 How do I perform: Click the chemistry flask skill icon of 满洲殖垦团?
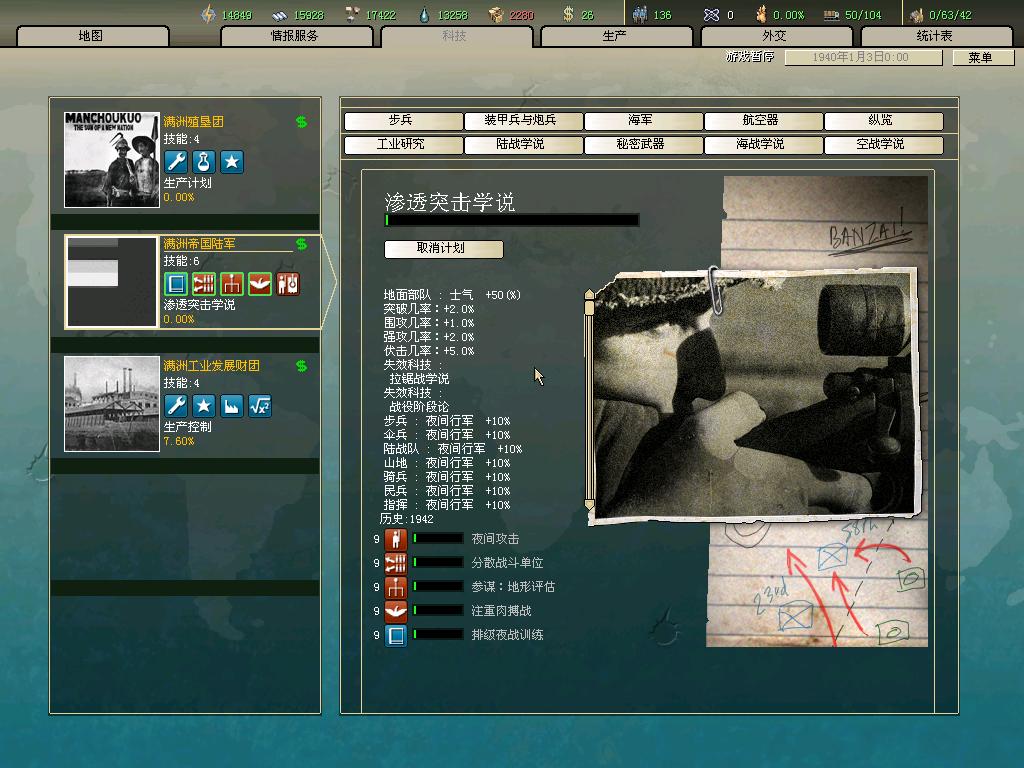(204, 161)
